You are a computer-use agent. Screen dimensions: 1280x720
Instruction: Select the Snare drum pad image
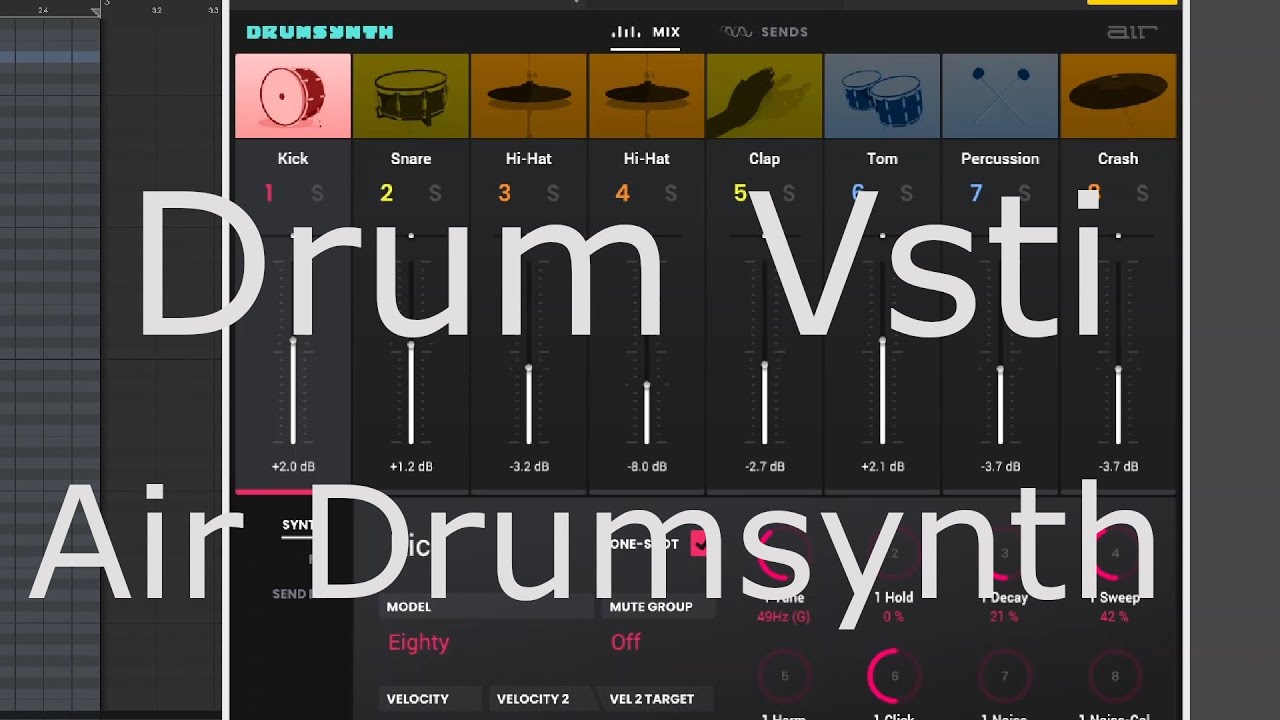411,96
